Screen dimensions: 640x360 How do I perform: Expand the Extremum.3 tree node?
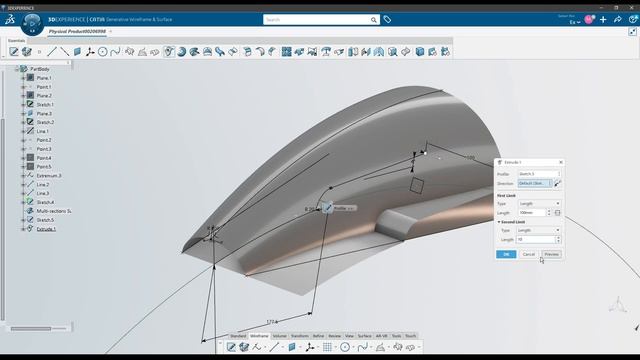[x=23, y=176]
